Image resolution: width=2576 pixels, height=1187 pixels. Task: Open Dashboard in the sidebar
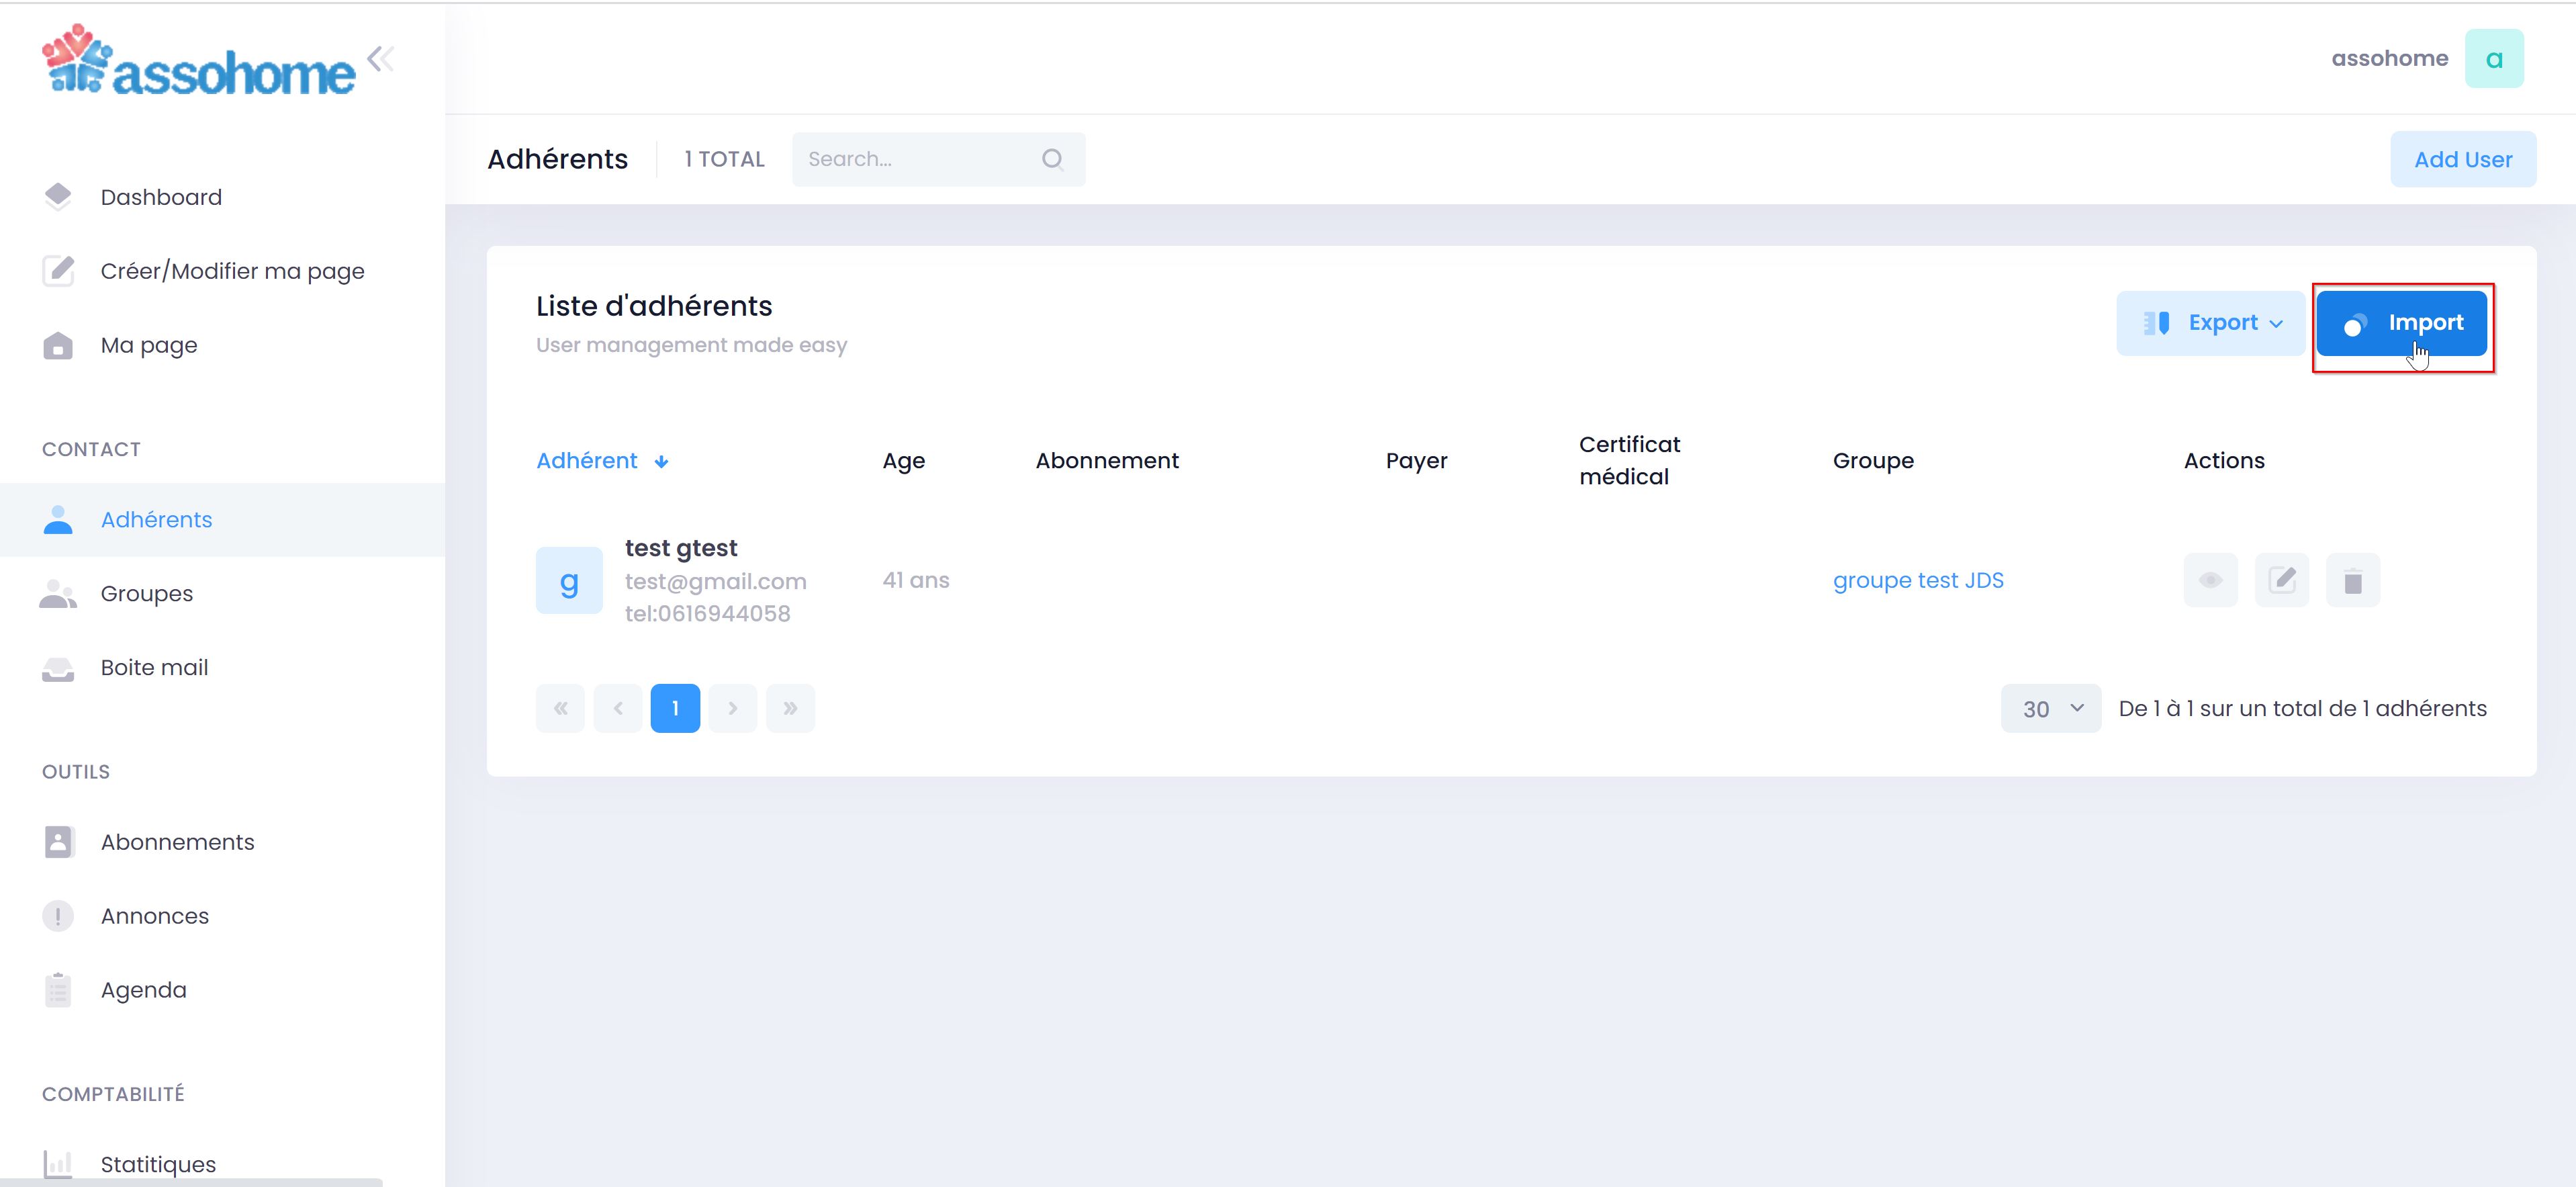(161, 197)
